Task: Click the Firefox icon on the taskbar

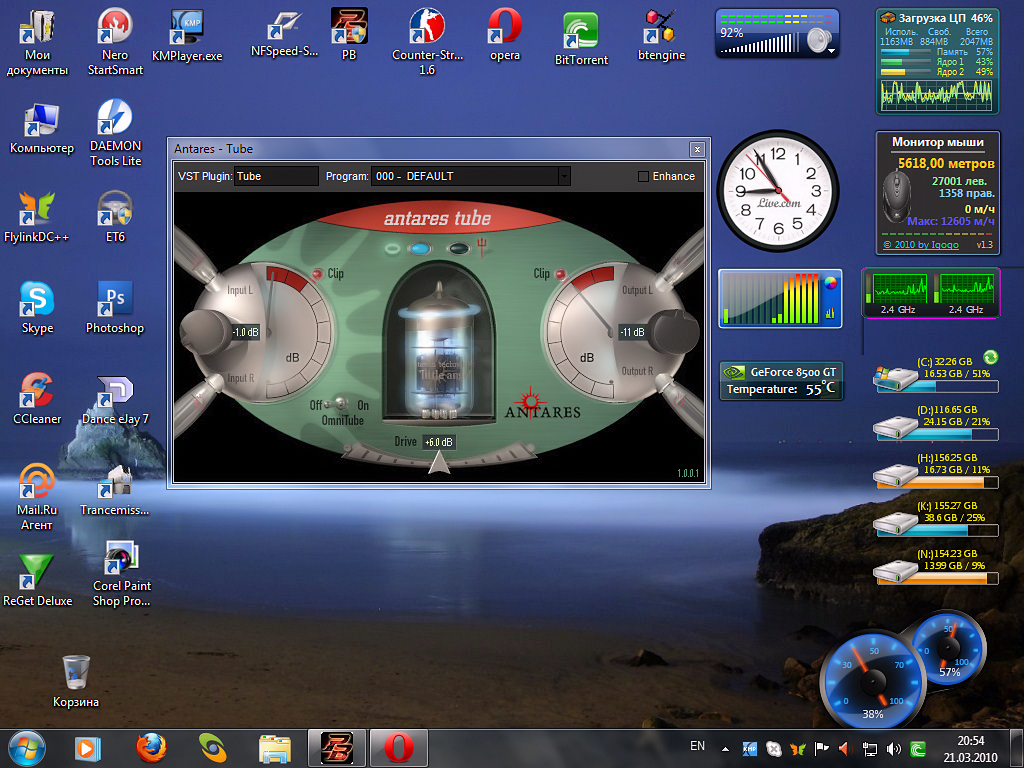Action: [x=151, y=747]
